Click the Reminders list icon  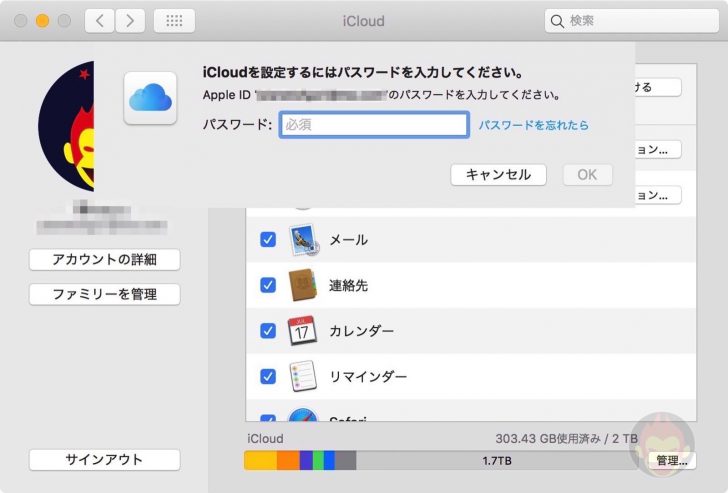coord(303,376)
